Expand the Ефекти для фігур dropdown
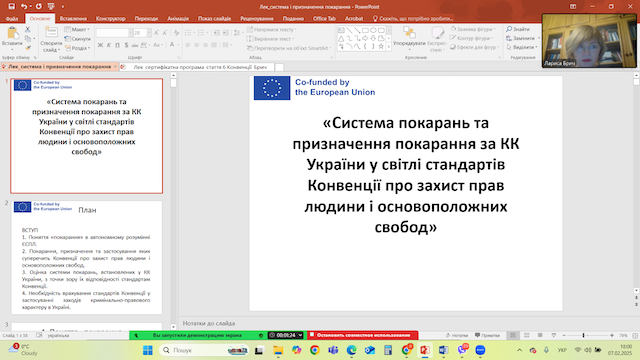The height and width of the screenshot is (360, 640). [x=475, y=47]
